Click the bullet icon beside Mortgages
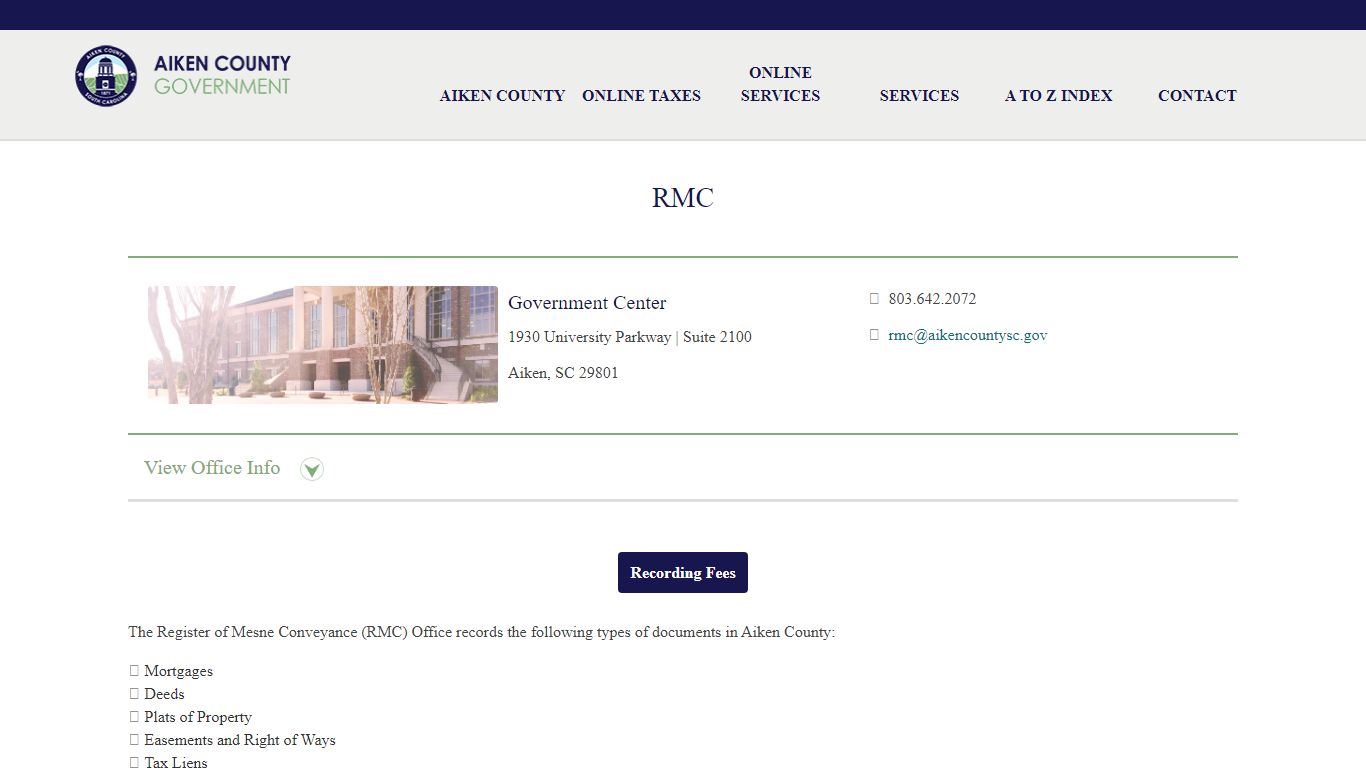Image resolution: width=1366 pixels, height=768 pixels. click(134, 671)
